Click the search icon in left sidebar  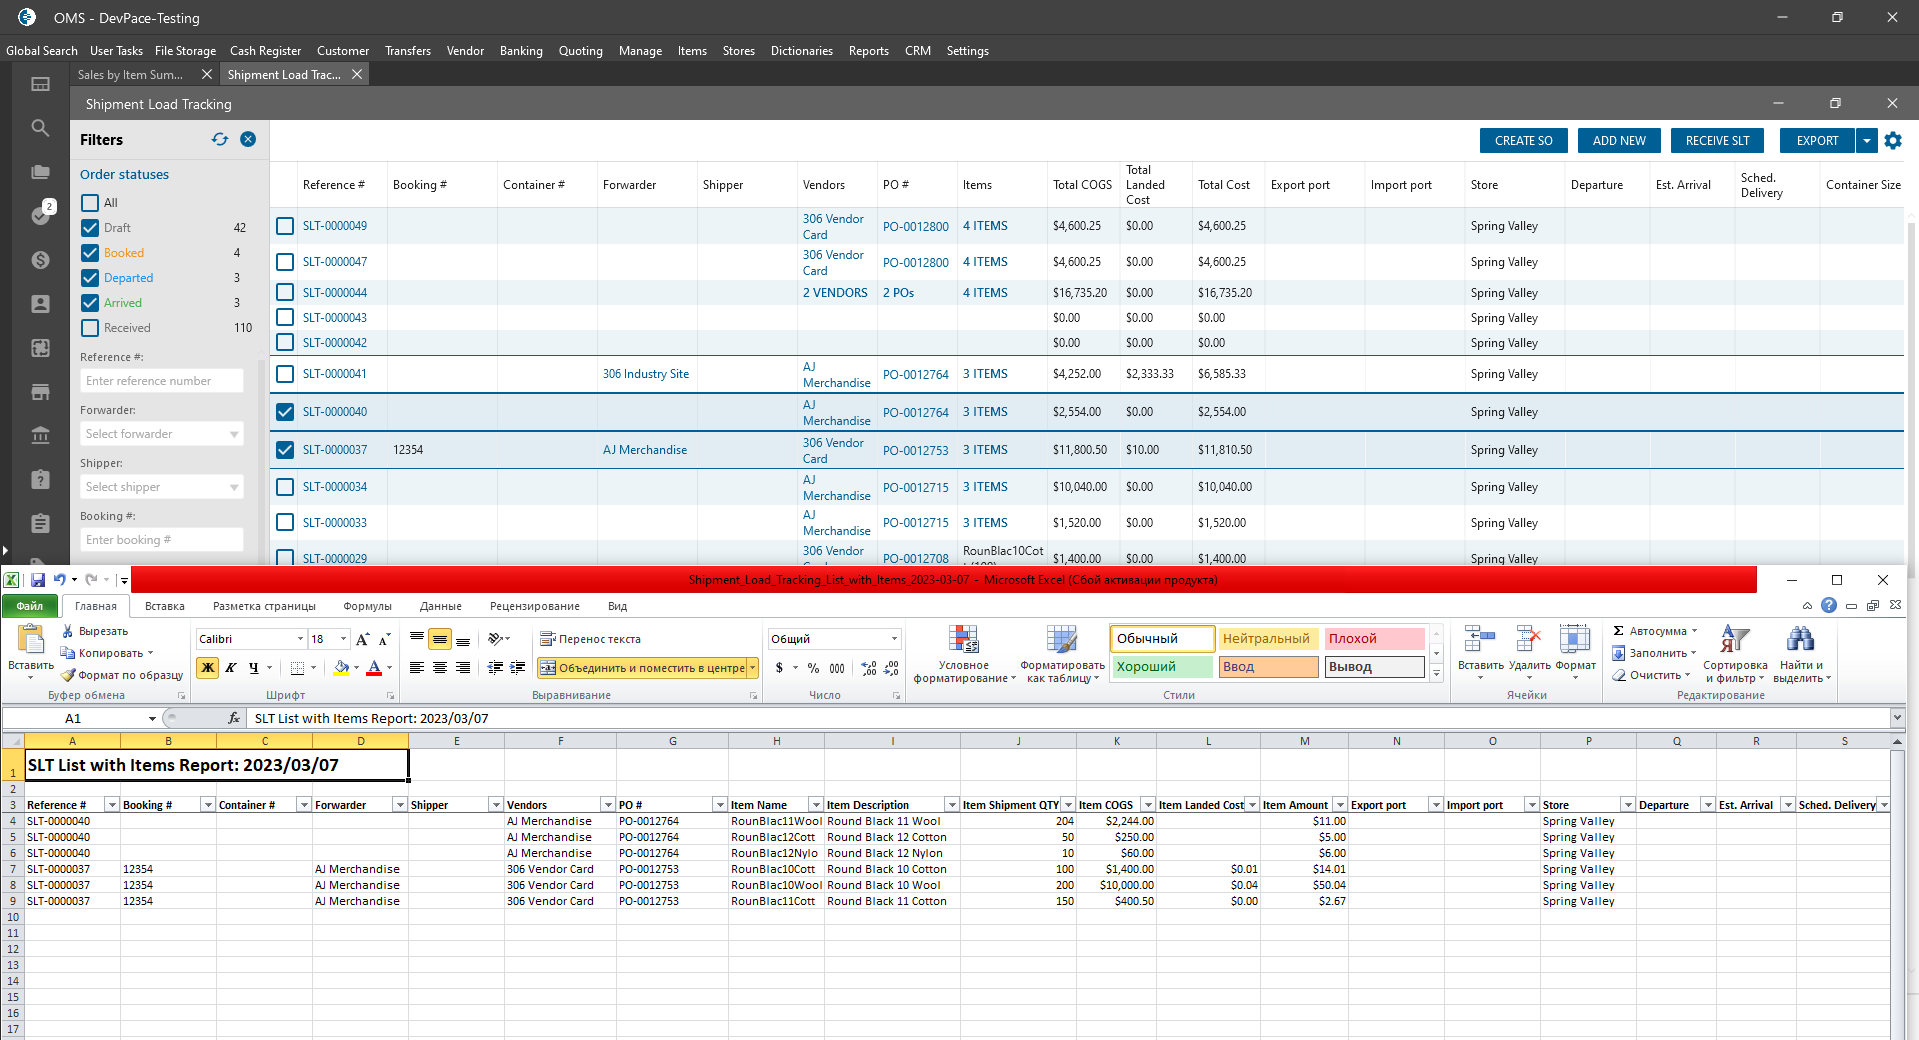40,128
